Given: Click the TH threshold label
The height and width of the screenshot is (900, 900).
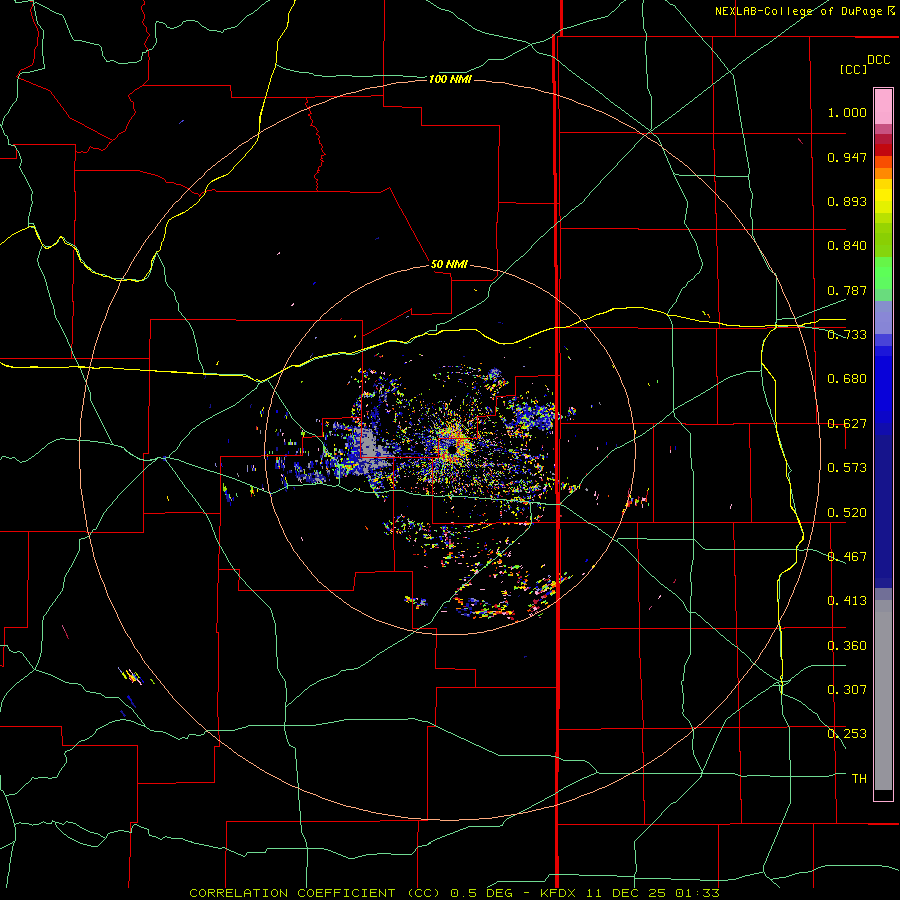Looking at the screenshot, I should click(859, 779).
